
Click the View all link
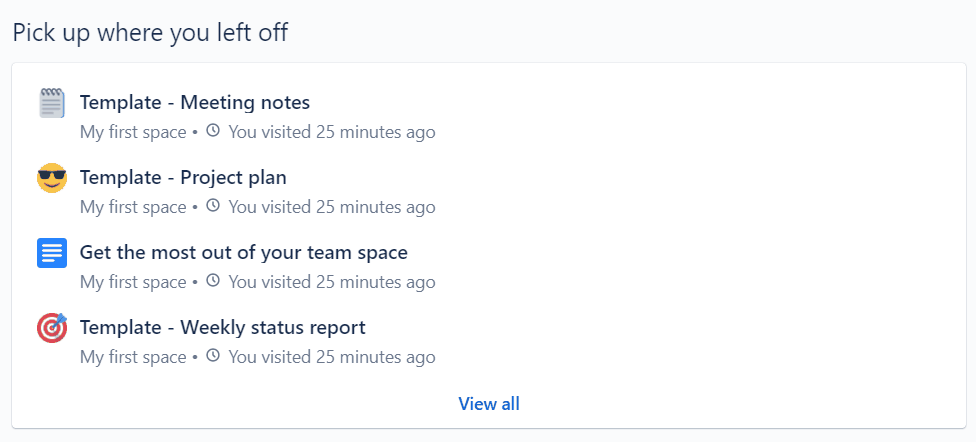click(x=489, y=403)
